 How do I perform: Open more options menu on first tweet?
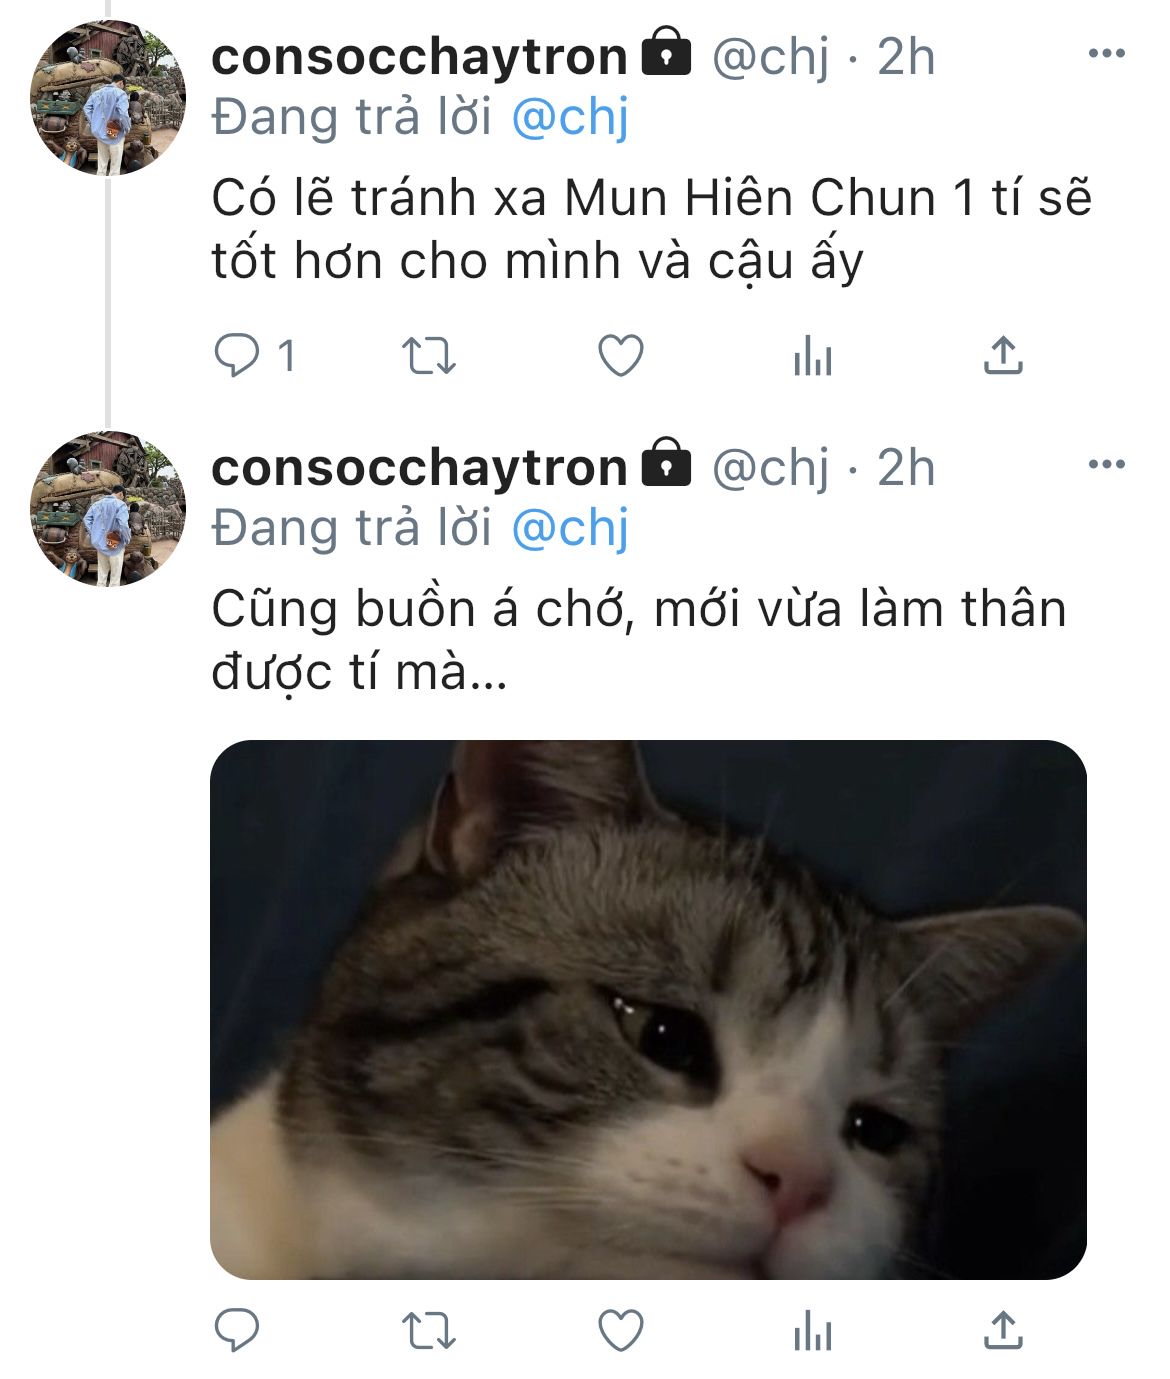click(x=1106, y=53)
